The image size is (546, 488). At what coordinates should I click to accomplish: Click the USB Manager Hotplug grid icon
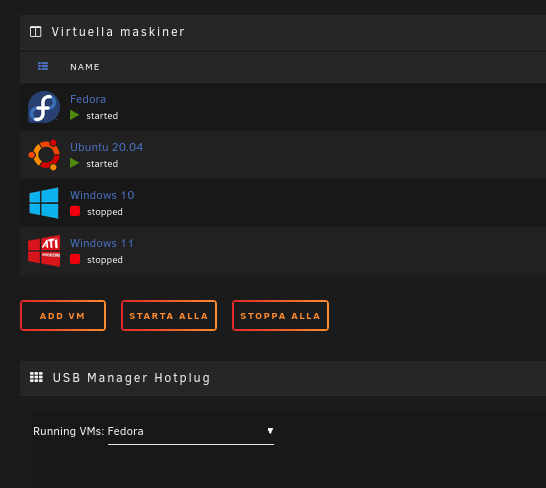point(36,377)
